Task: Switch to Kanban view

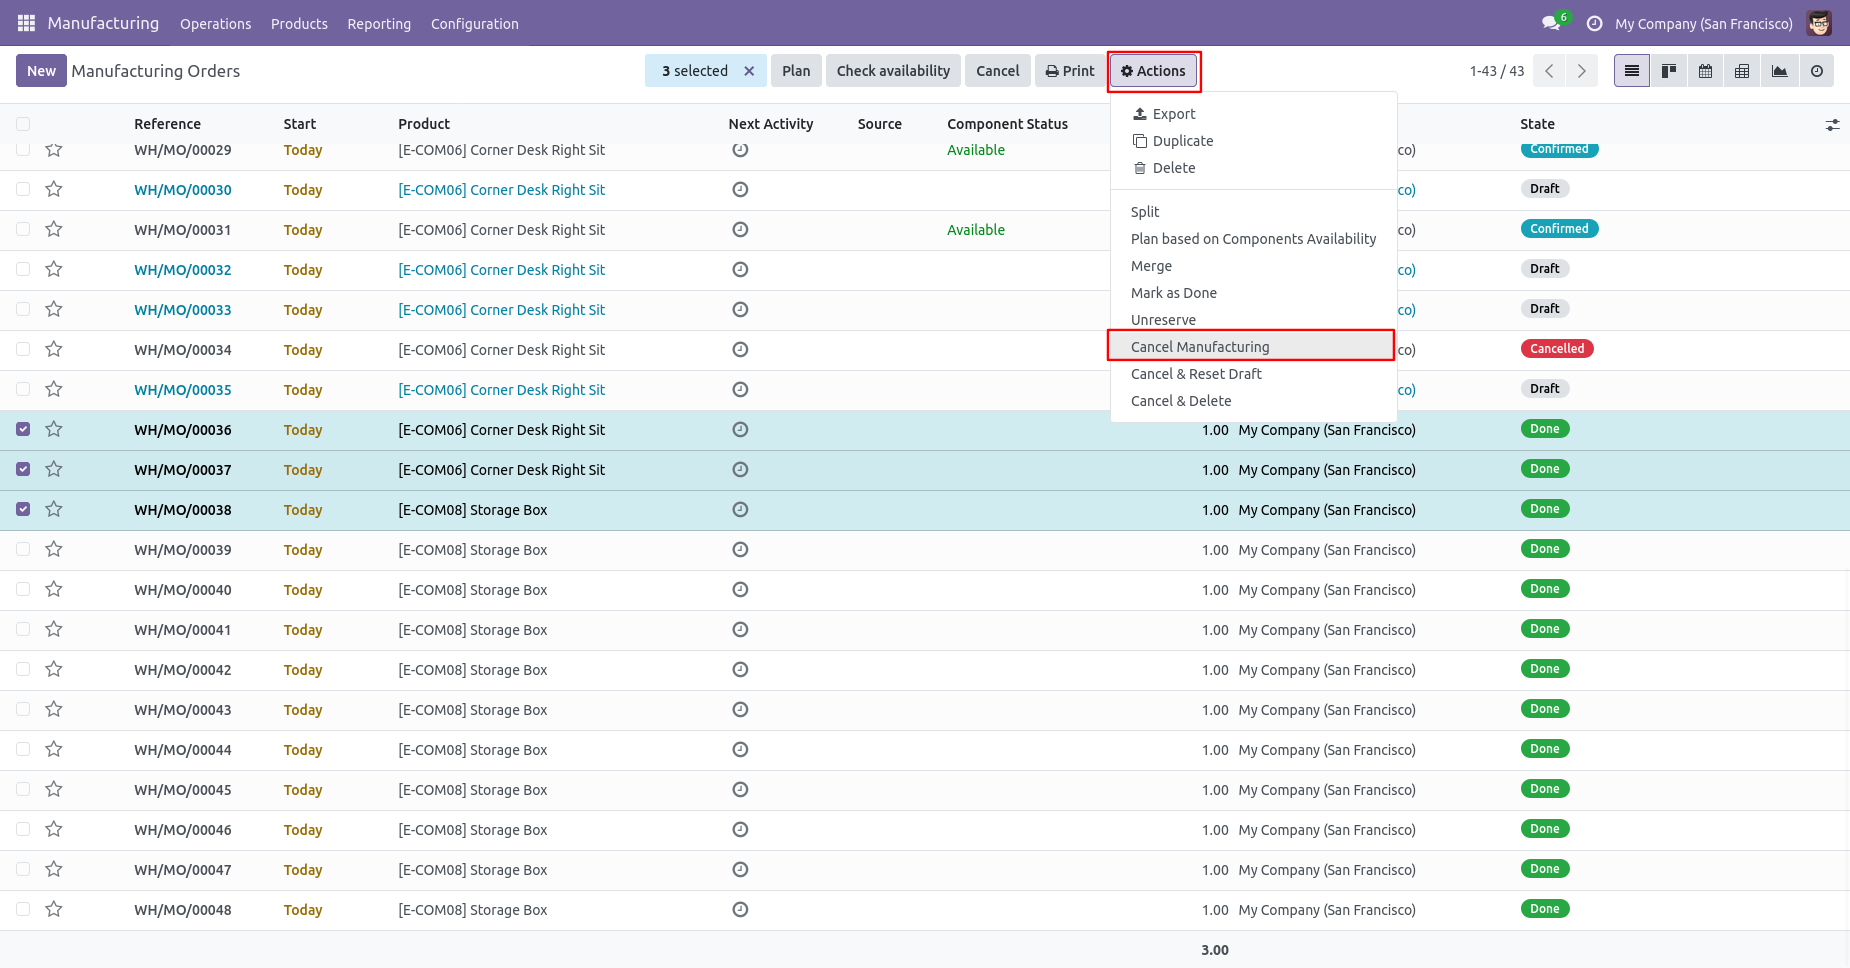Action: (x=1669, y=71)
